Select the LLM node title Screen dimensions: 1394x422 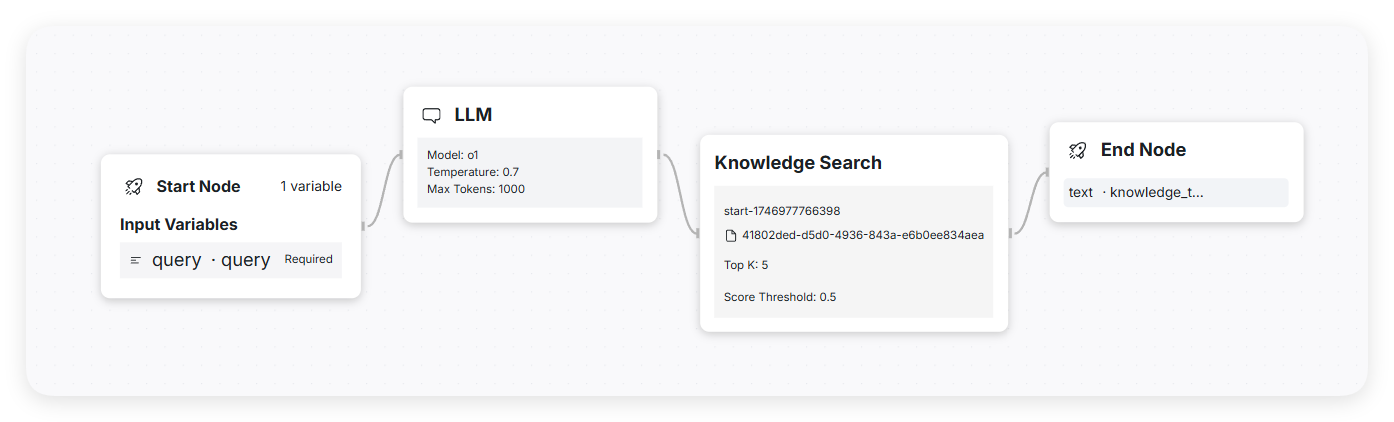pyautogui.click(x=473, y=115)
